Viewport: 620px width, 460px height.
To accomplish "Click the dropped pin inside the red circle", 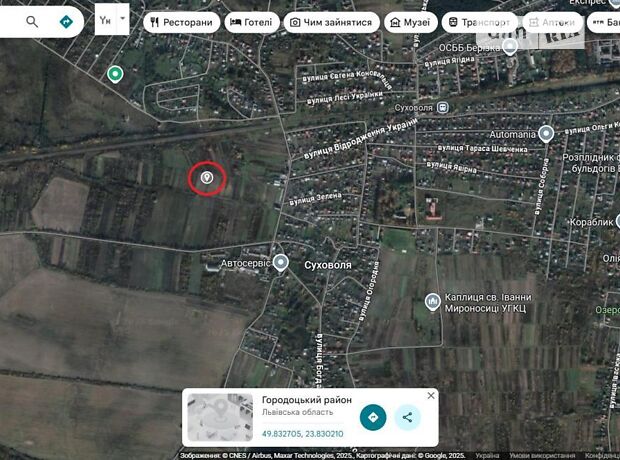I will (207, 178).
